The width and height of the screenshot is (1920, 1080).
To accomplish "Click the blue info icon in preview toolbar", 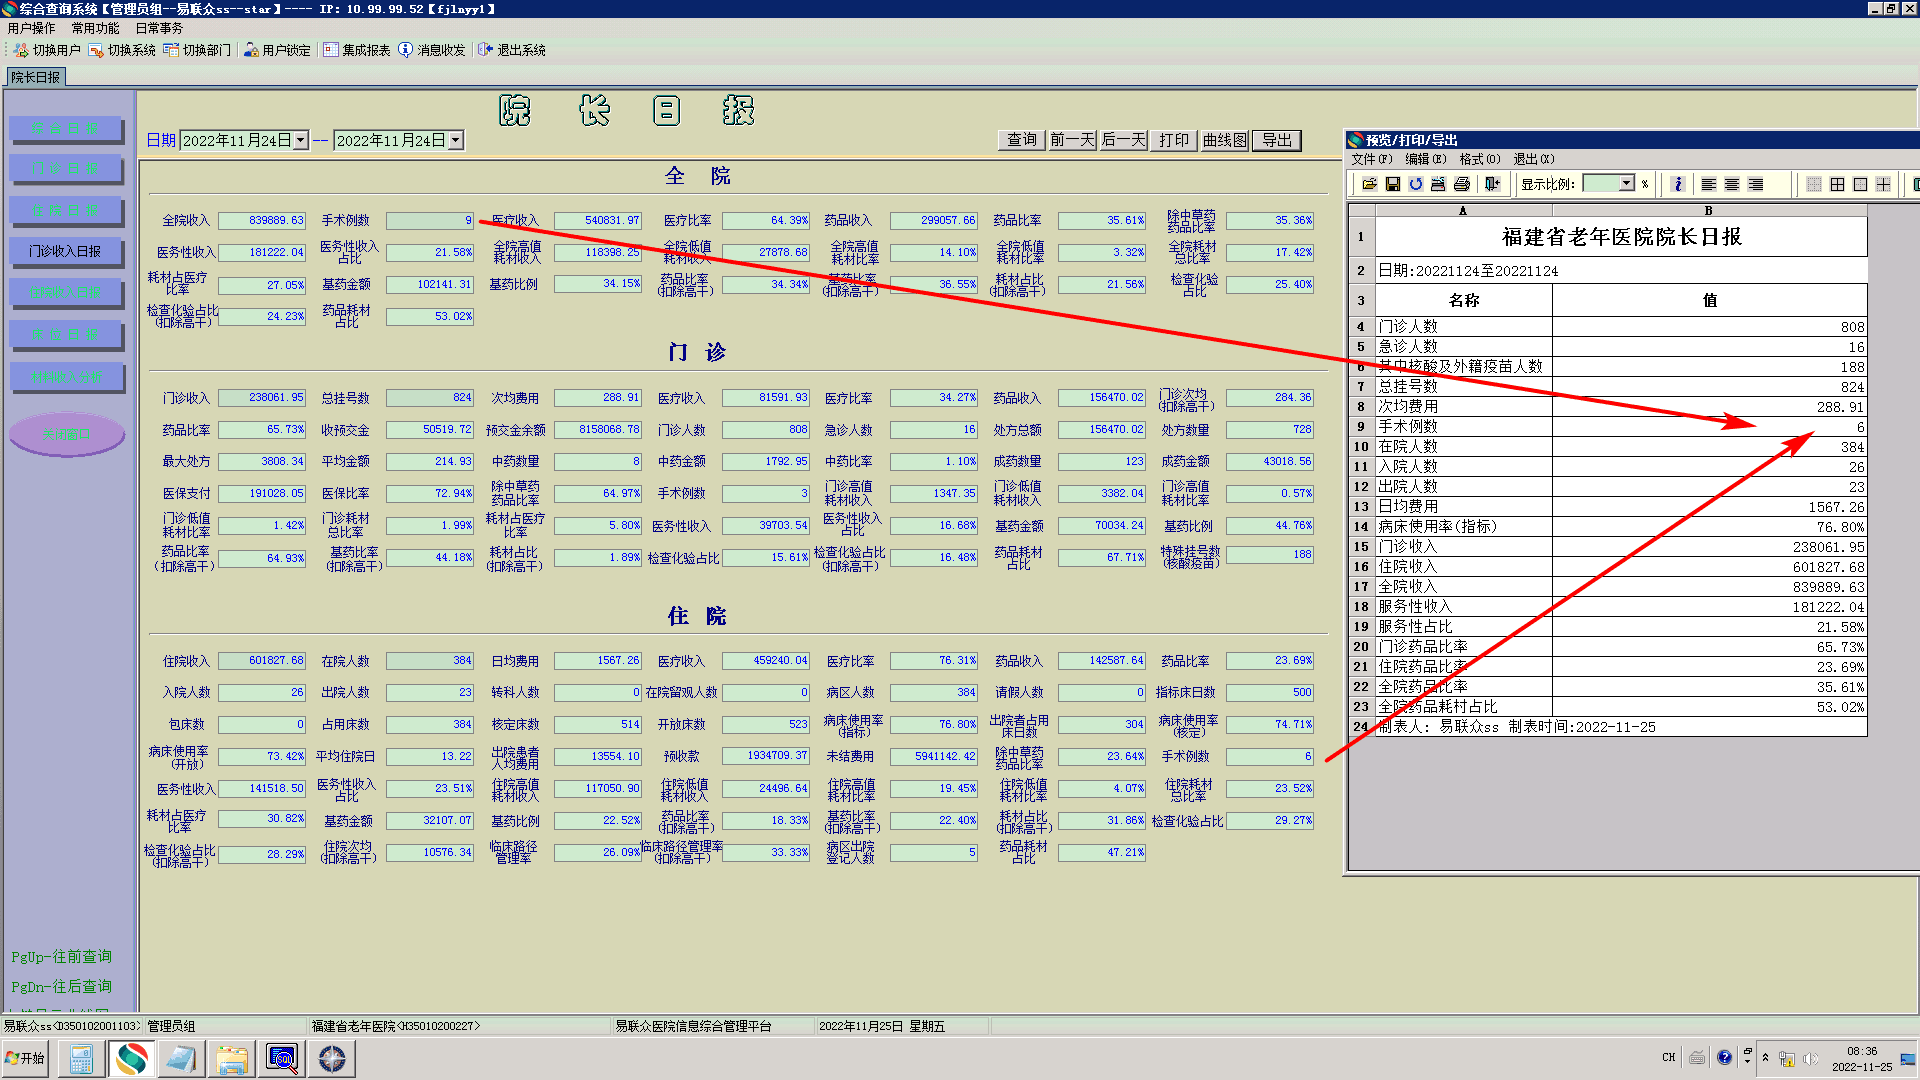I will 1678,184.
